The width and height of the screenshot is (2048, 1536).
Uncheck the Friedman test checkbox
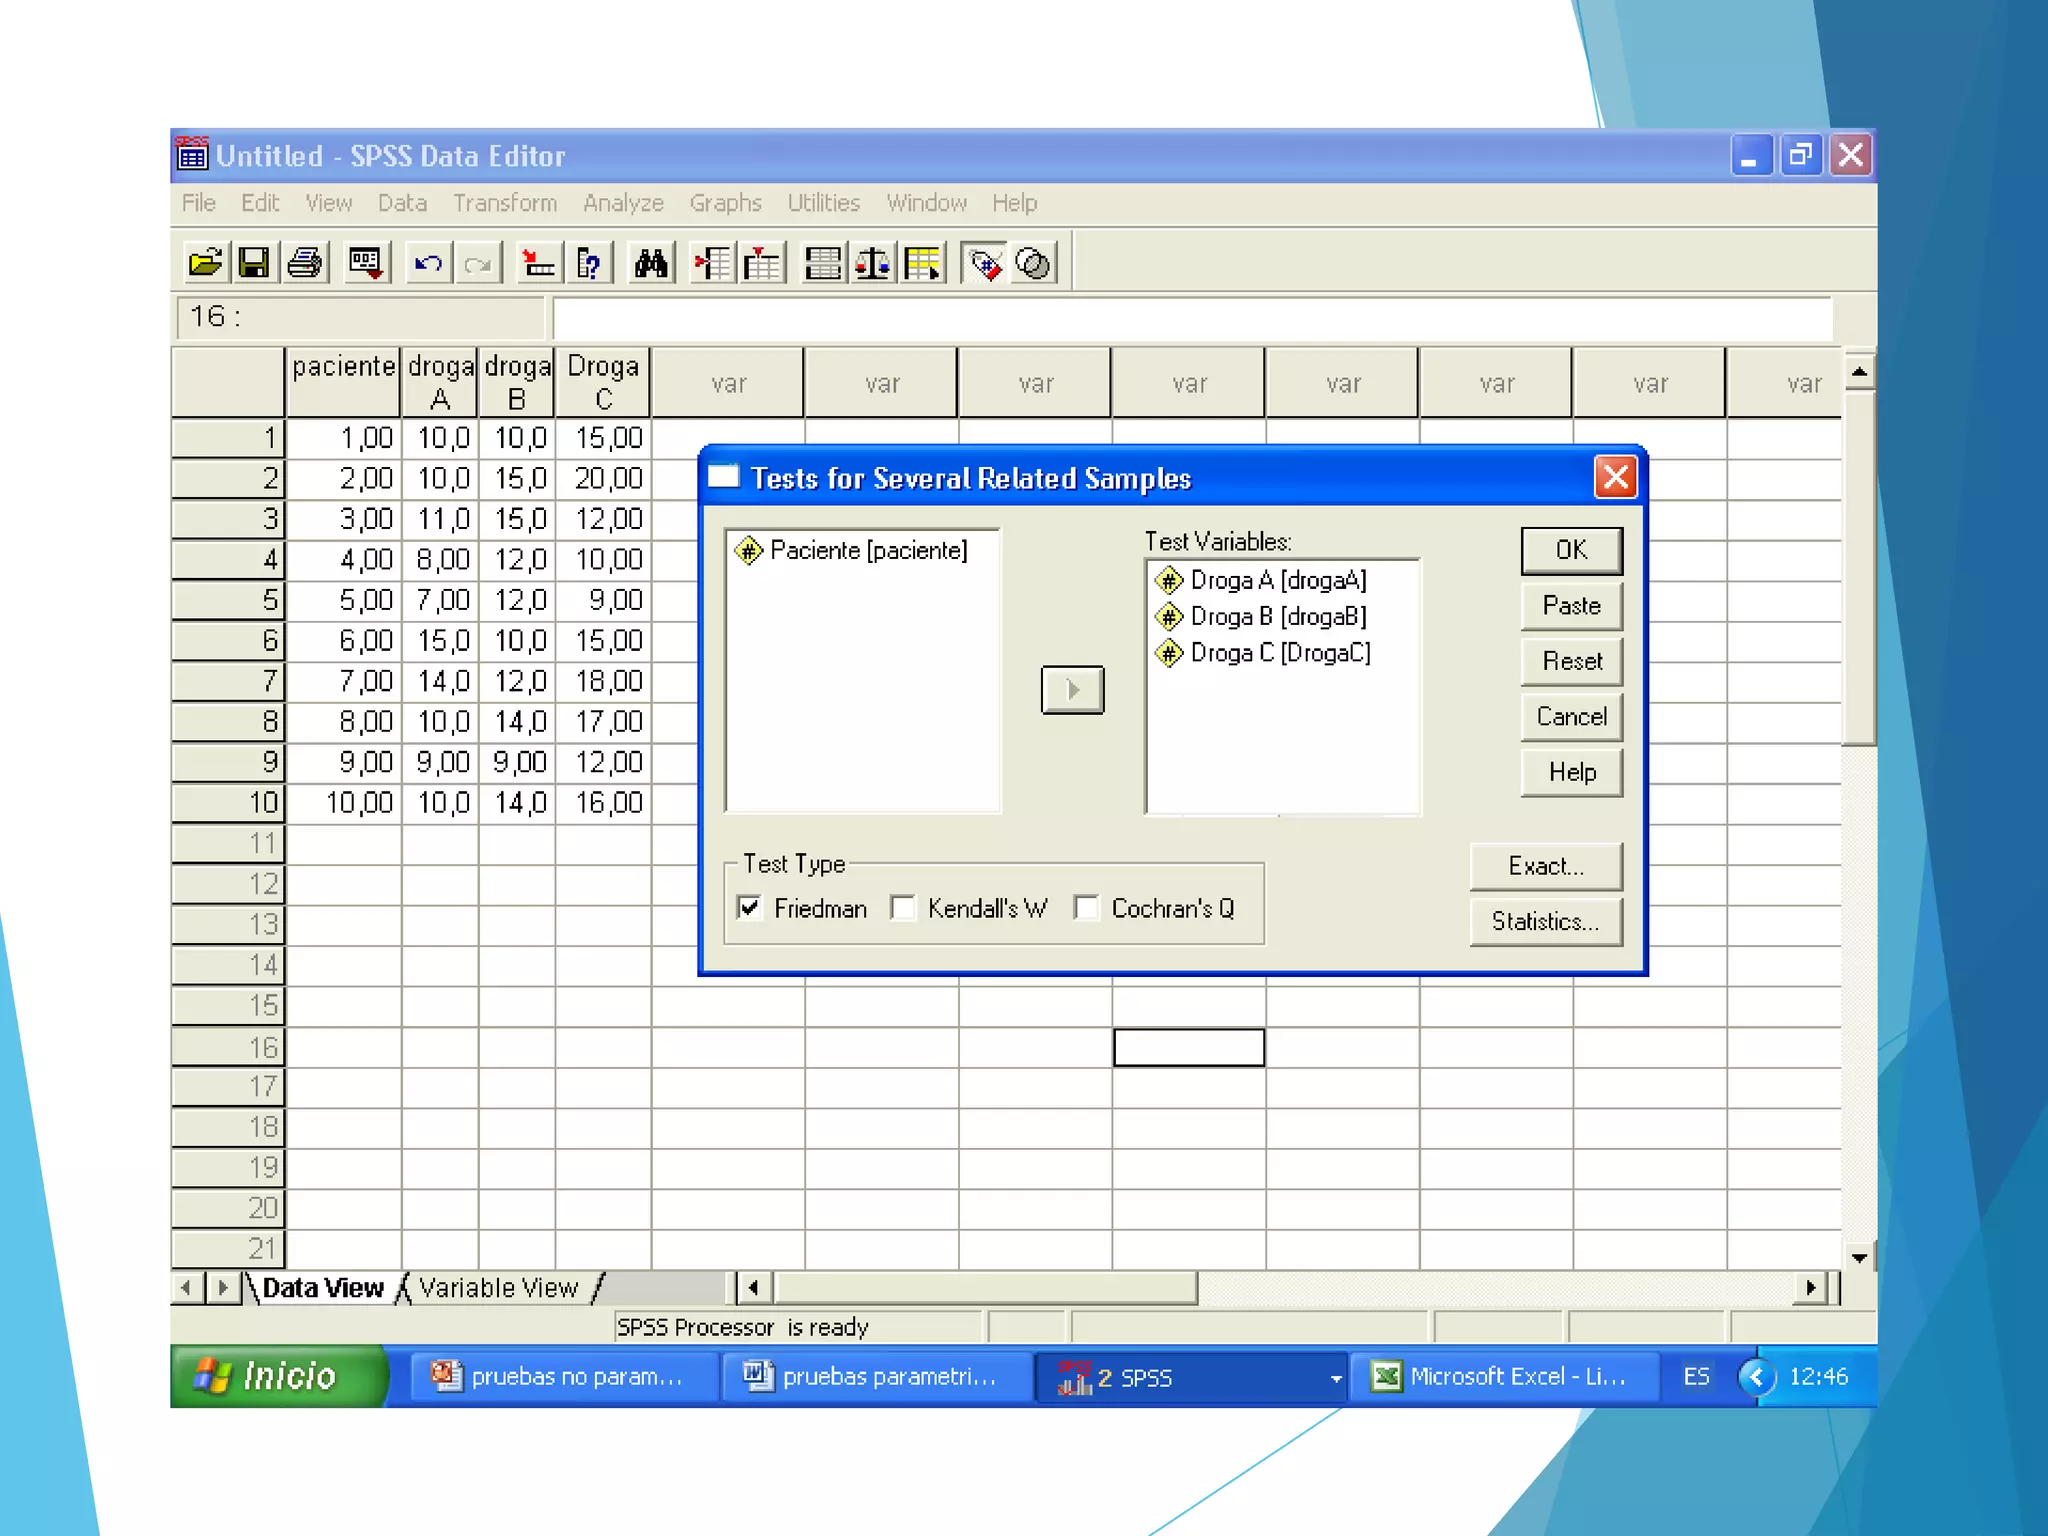750,908
